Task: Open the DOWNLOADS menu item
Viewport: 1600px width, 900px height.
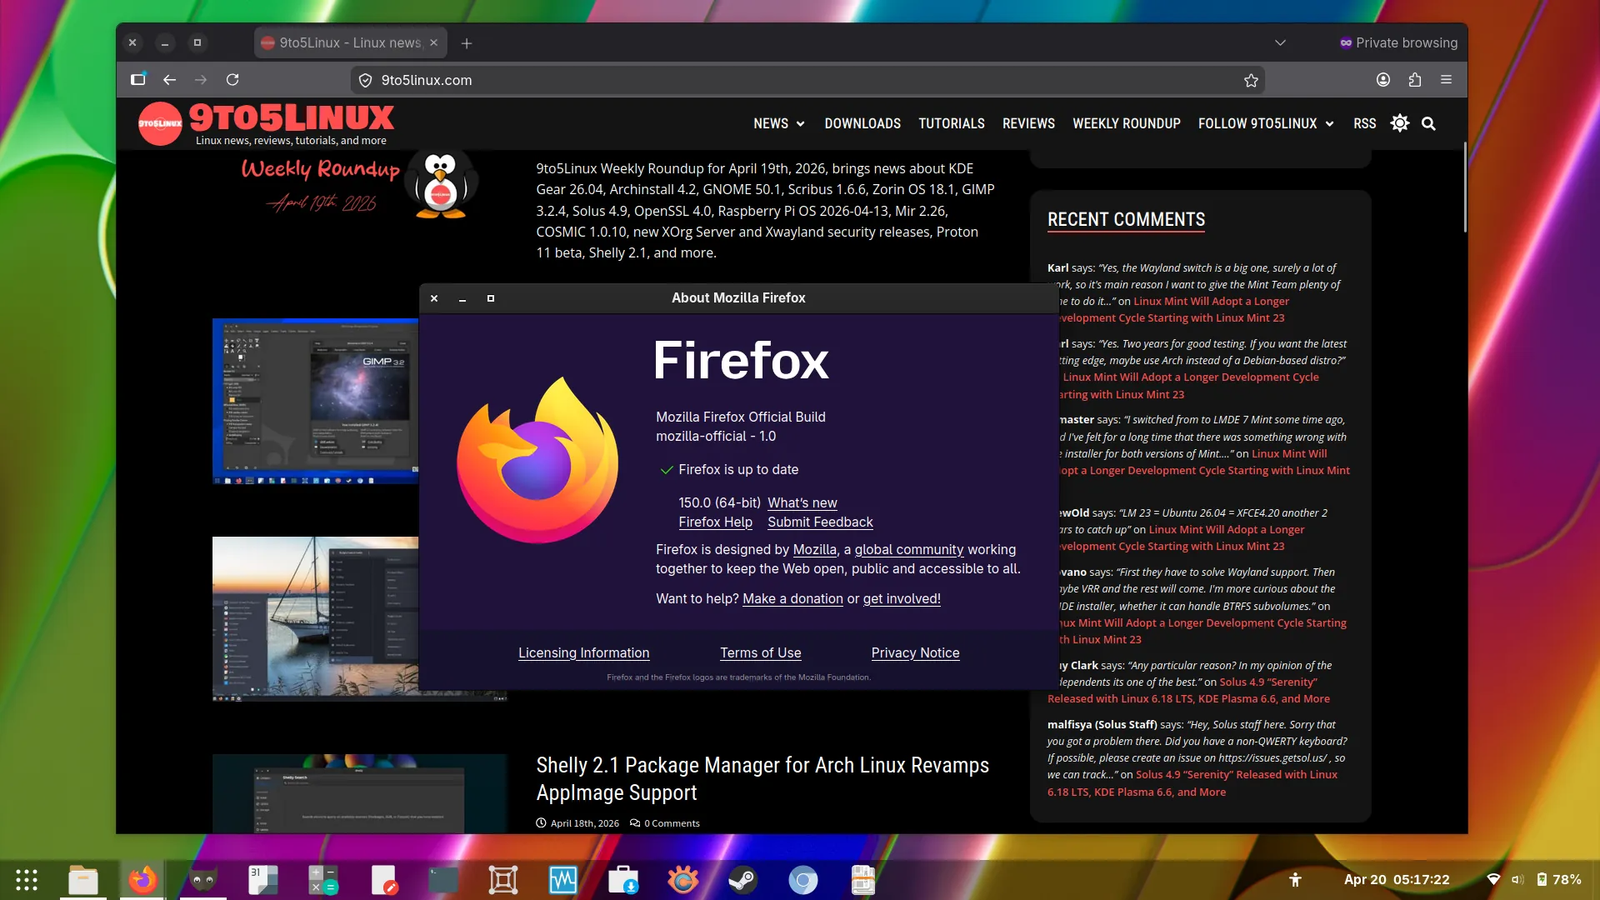Action: 862,124
